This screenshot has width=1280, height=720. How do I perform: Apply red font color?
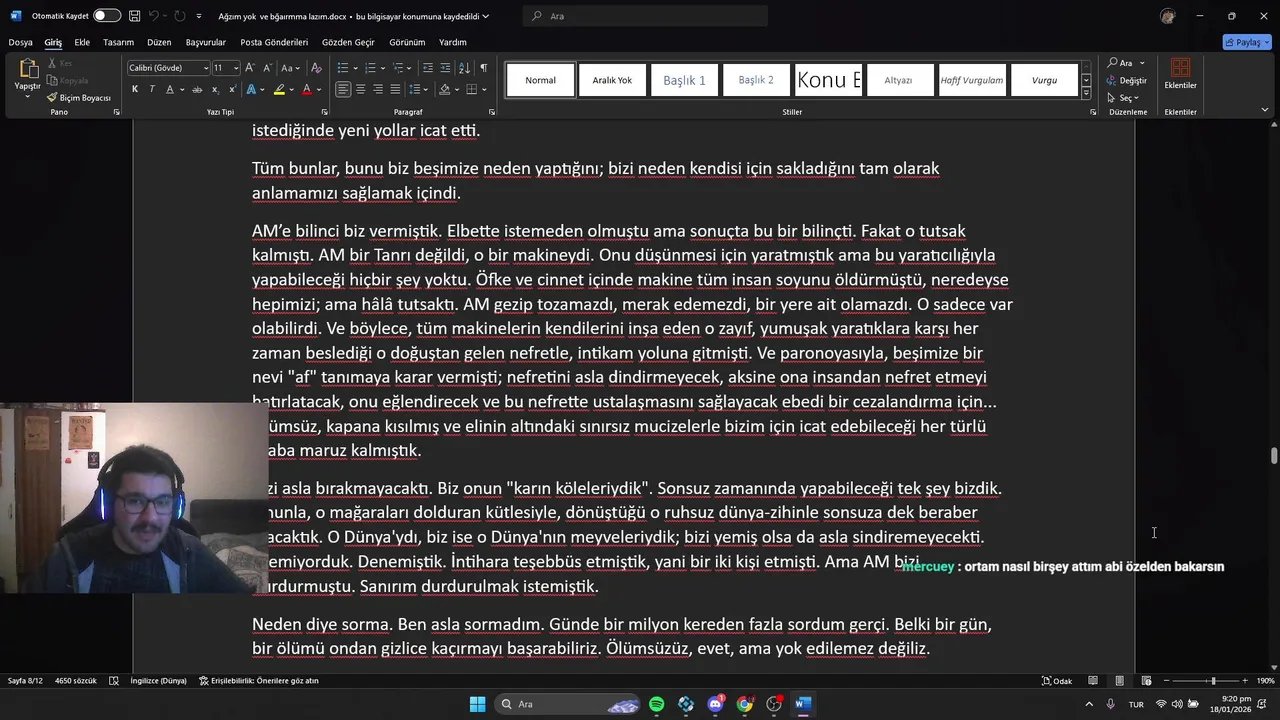click(x=307, y=90)
